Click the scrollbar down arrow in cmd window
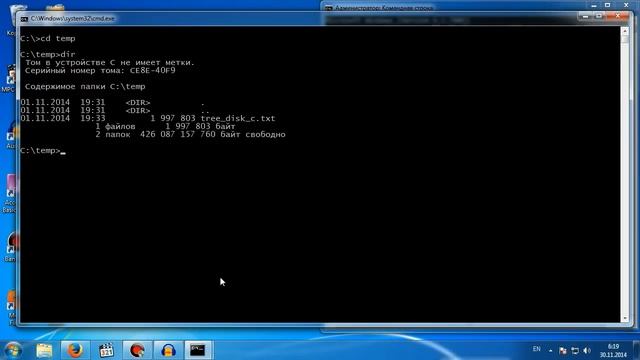Viewport: 640px width, 360px height. (625, 318)
